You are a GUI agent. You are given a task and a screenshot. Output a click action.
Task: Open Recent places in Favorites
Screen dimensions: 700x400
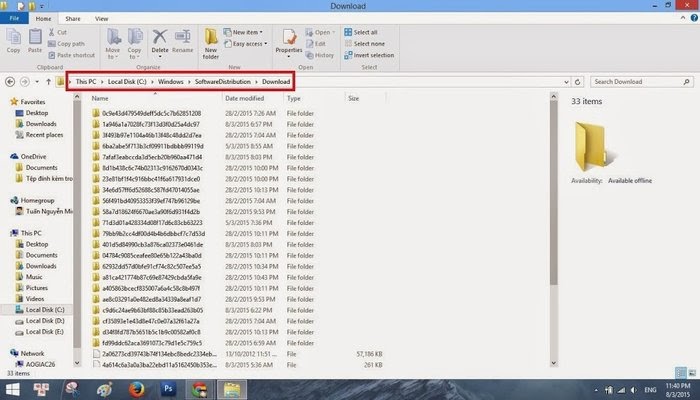(39, 135)
